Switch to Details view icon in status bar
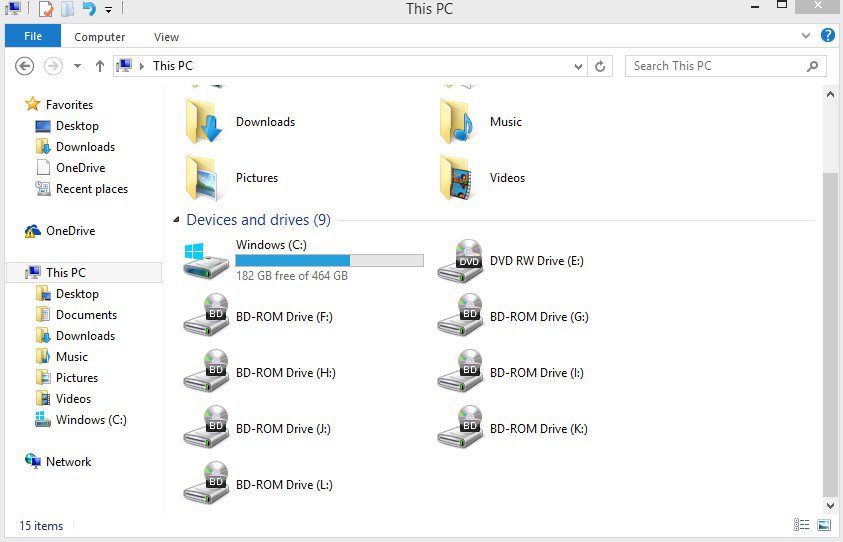The image size is (843, 542). (802, 525)
